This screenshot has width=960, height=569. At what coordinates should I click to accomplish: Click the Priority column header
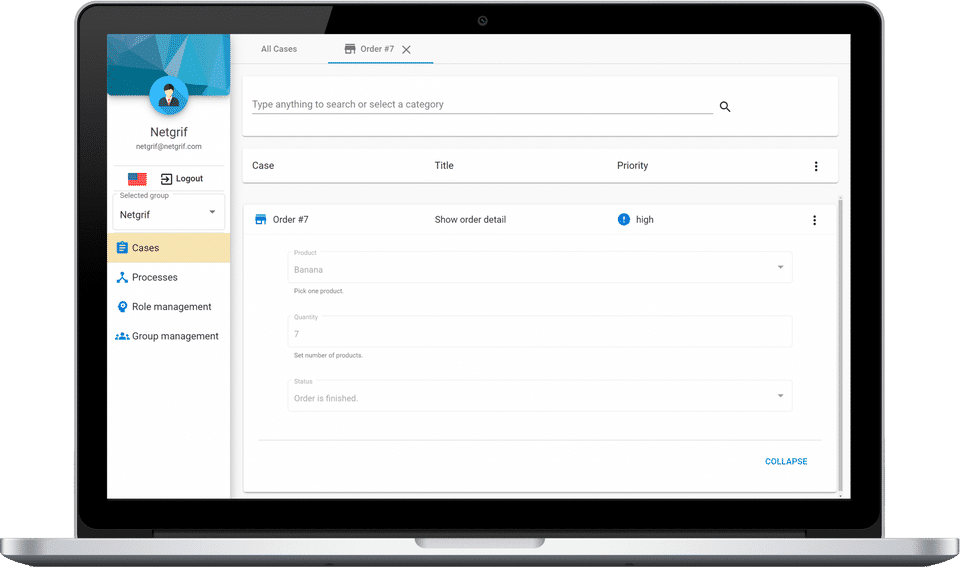[x=632, y=165]
